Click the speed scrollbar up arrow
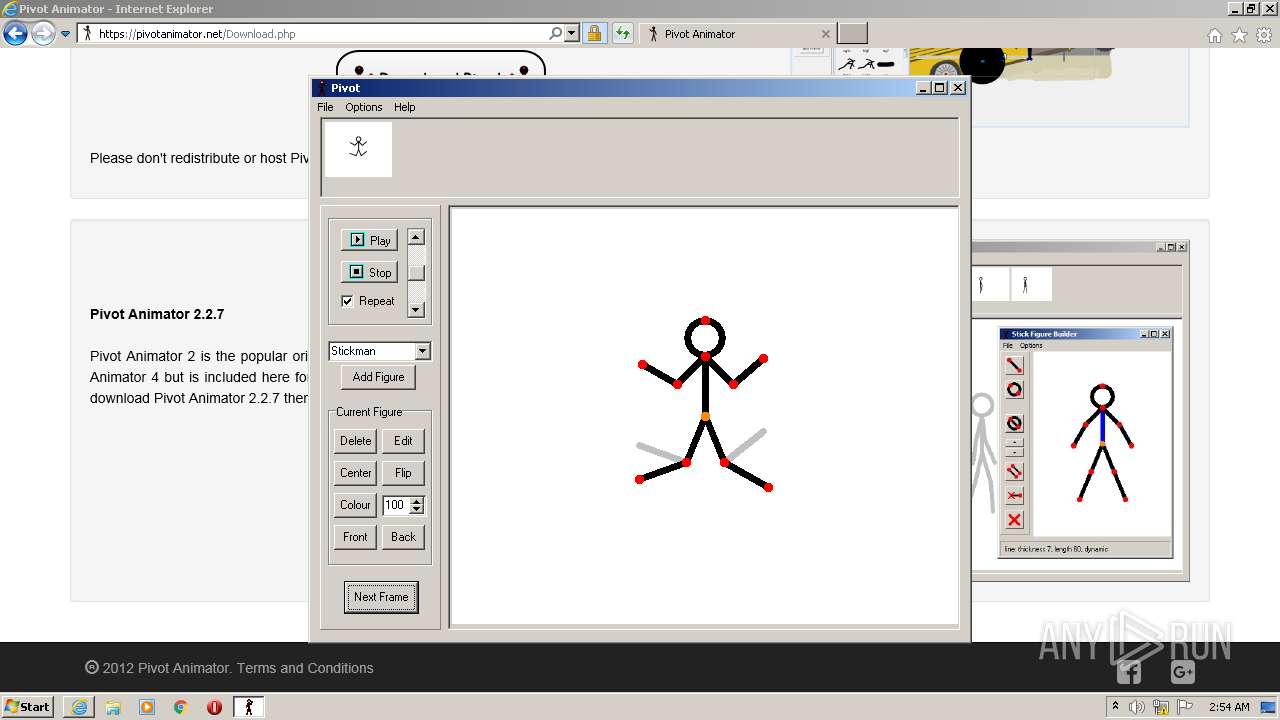This screenshot has height=720, width=1280. tap(416, 237)
